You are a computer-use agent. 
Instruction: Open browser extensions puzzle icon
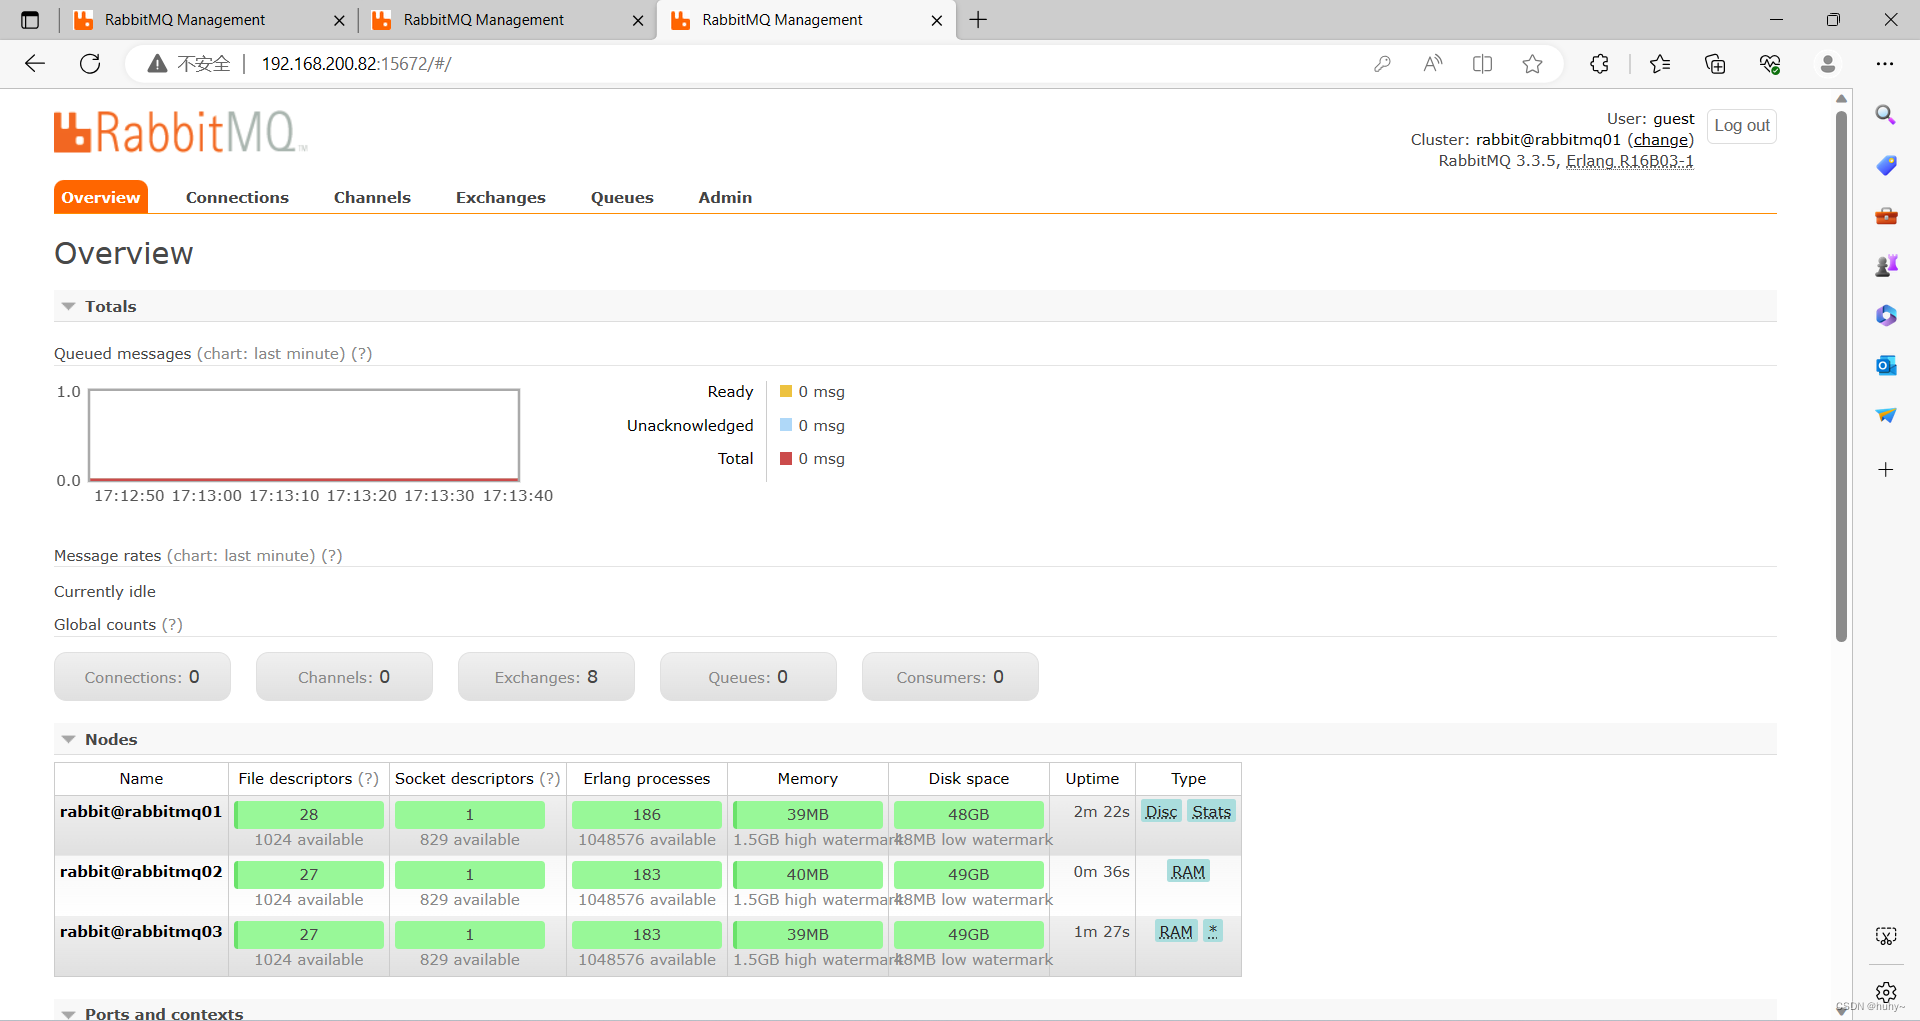[1599, 64]
